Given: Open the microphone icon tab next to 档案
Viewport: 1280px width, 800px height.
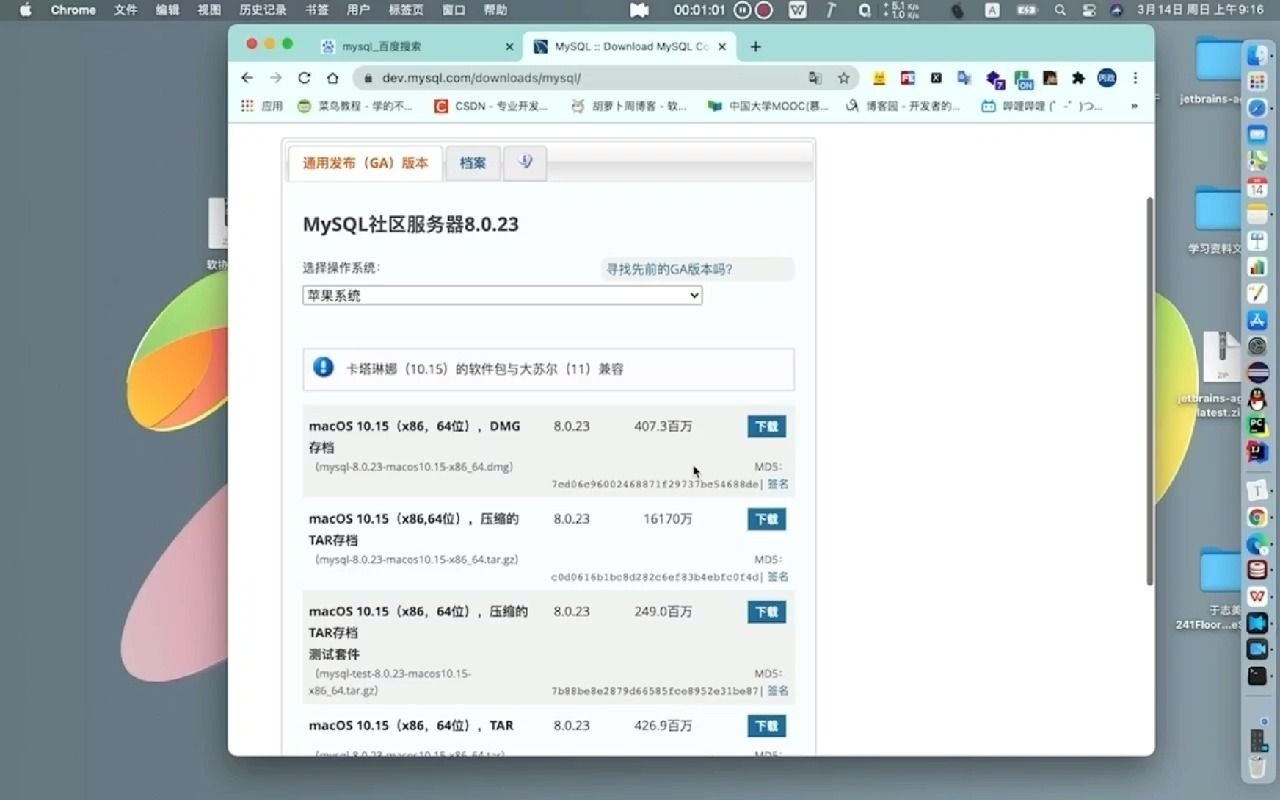Looking at the screenshot, I should tap(525, 163).
